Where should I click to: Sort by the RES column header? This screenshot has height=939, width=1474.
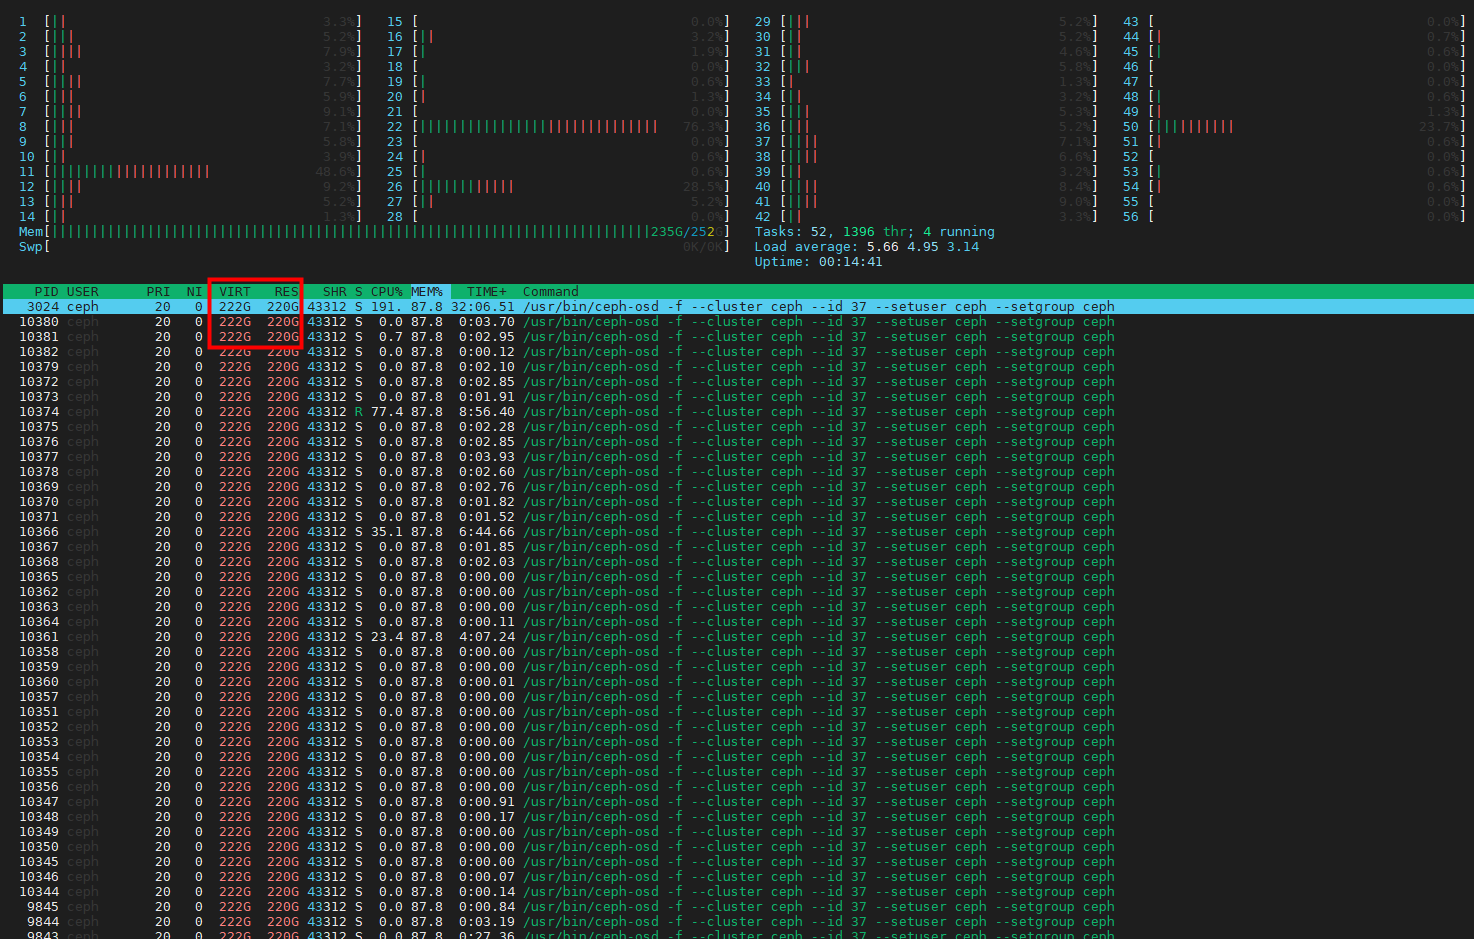click(286, 292)
